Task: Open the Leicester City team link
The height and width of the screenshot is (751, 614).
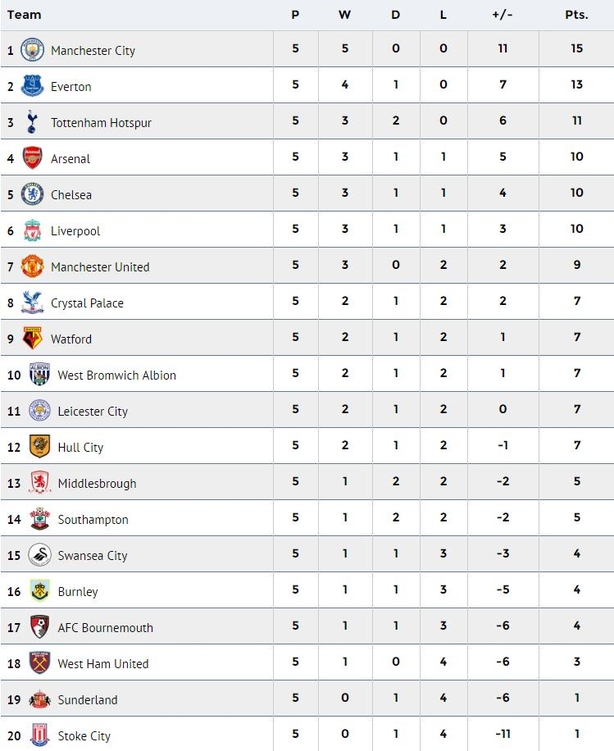Action: click(x=93, y=411)
